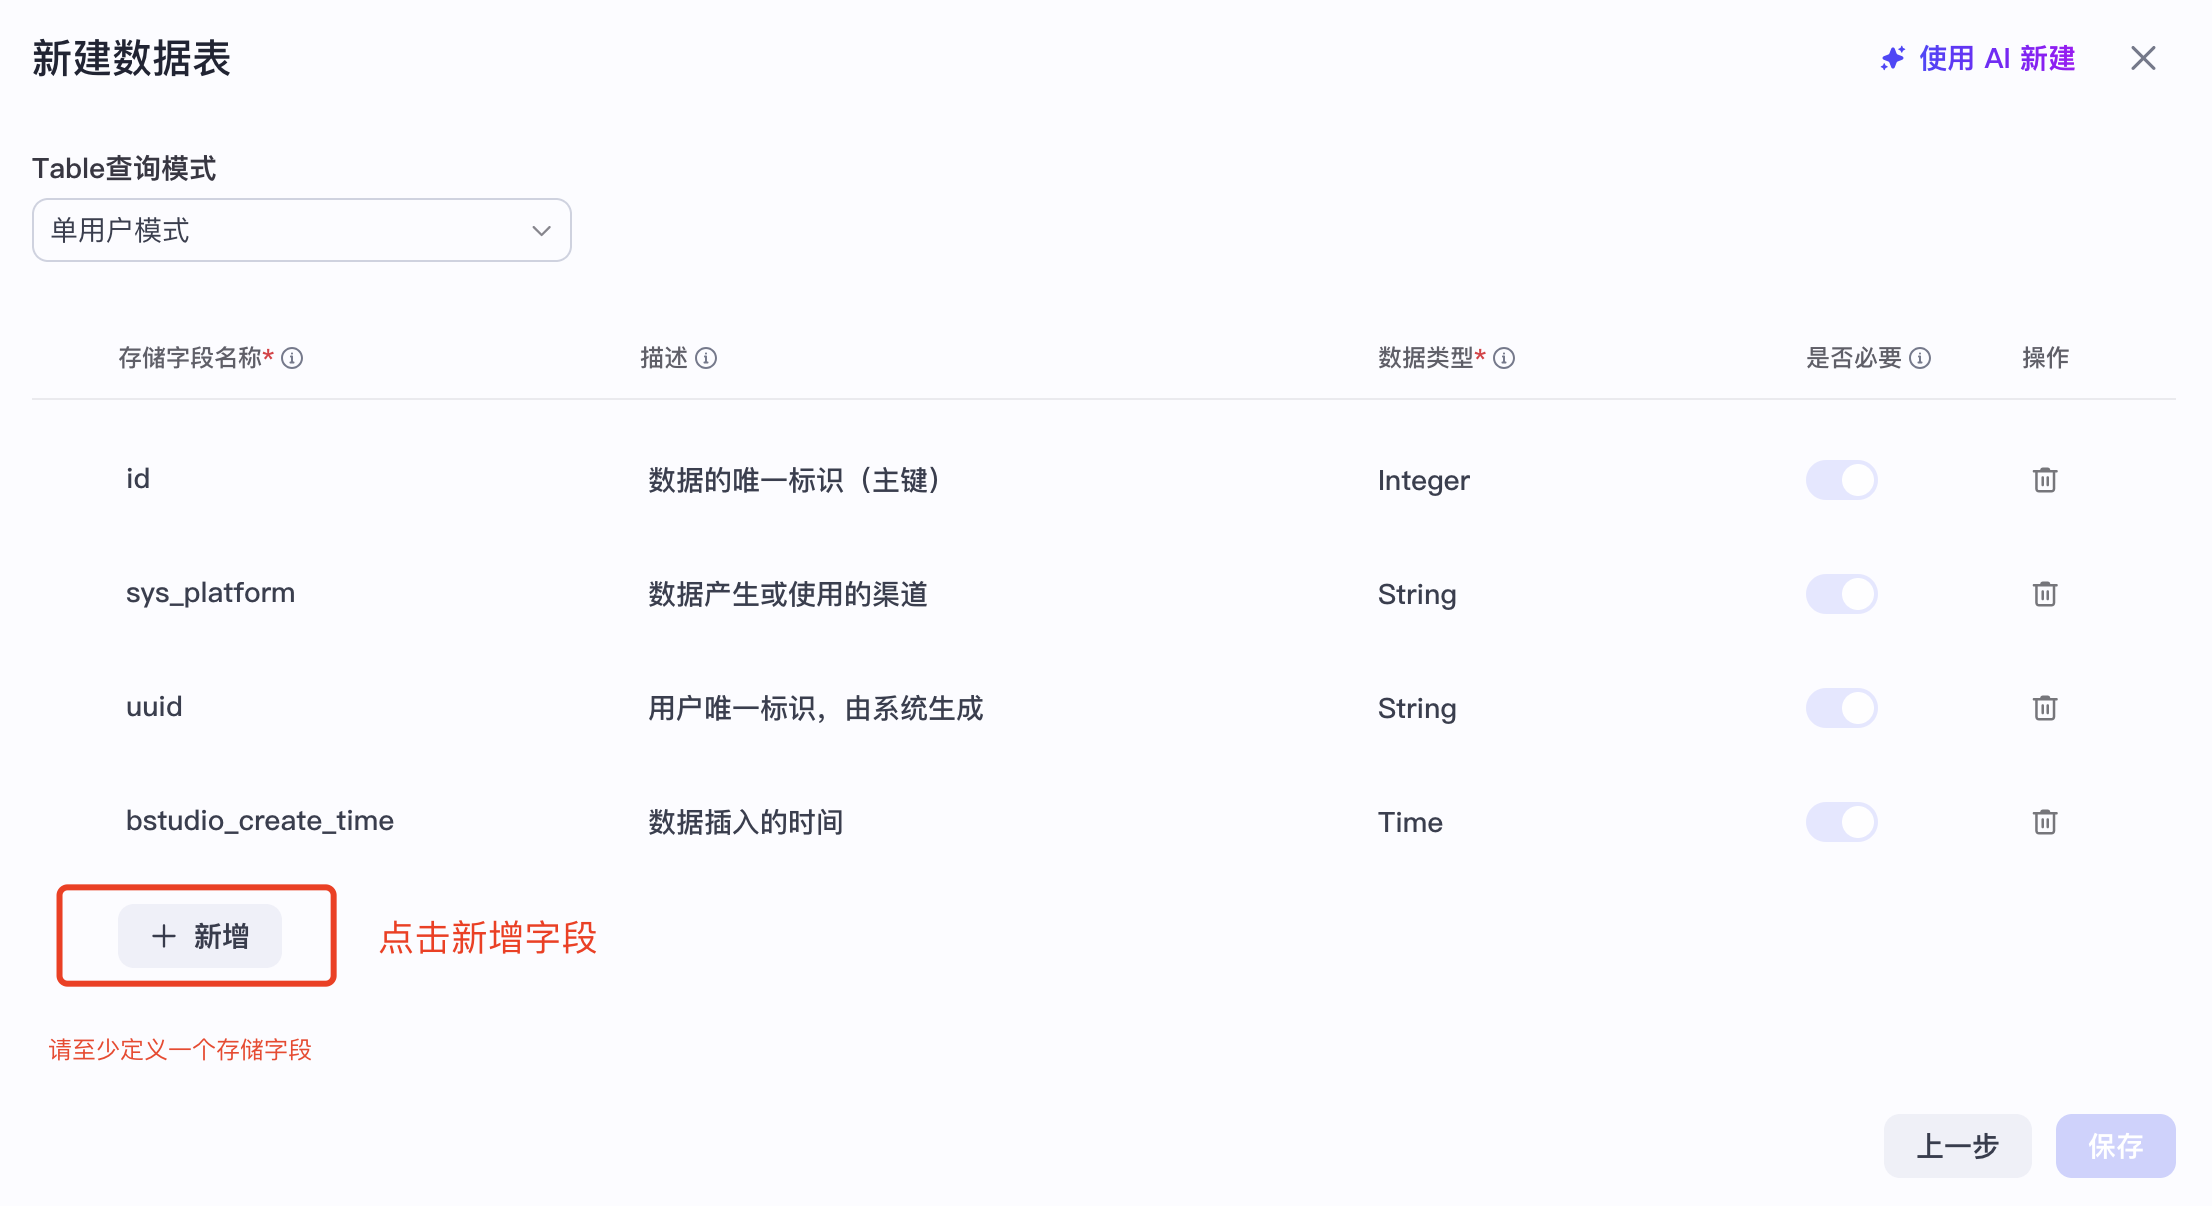Click the Integer data type of id

pos(1423,481)
